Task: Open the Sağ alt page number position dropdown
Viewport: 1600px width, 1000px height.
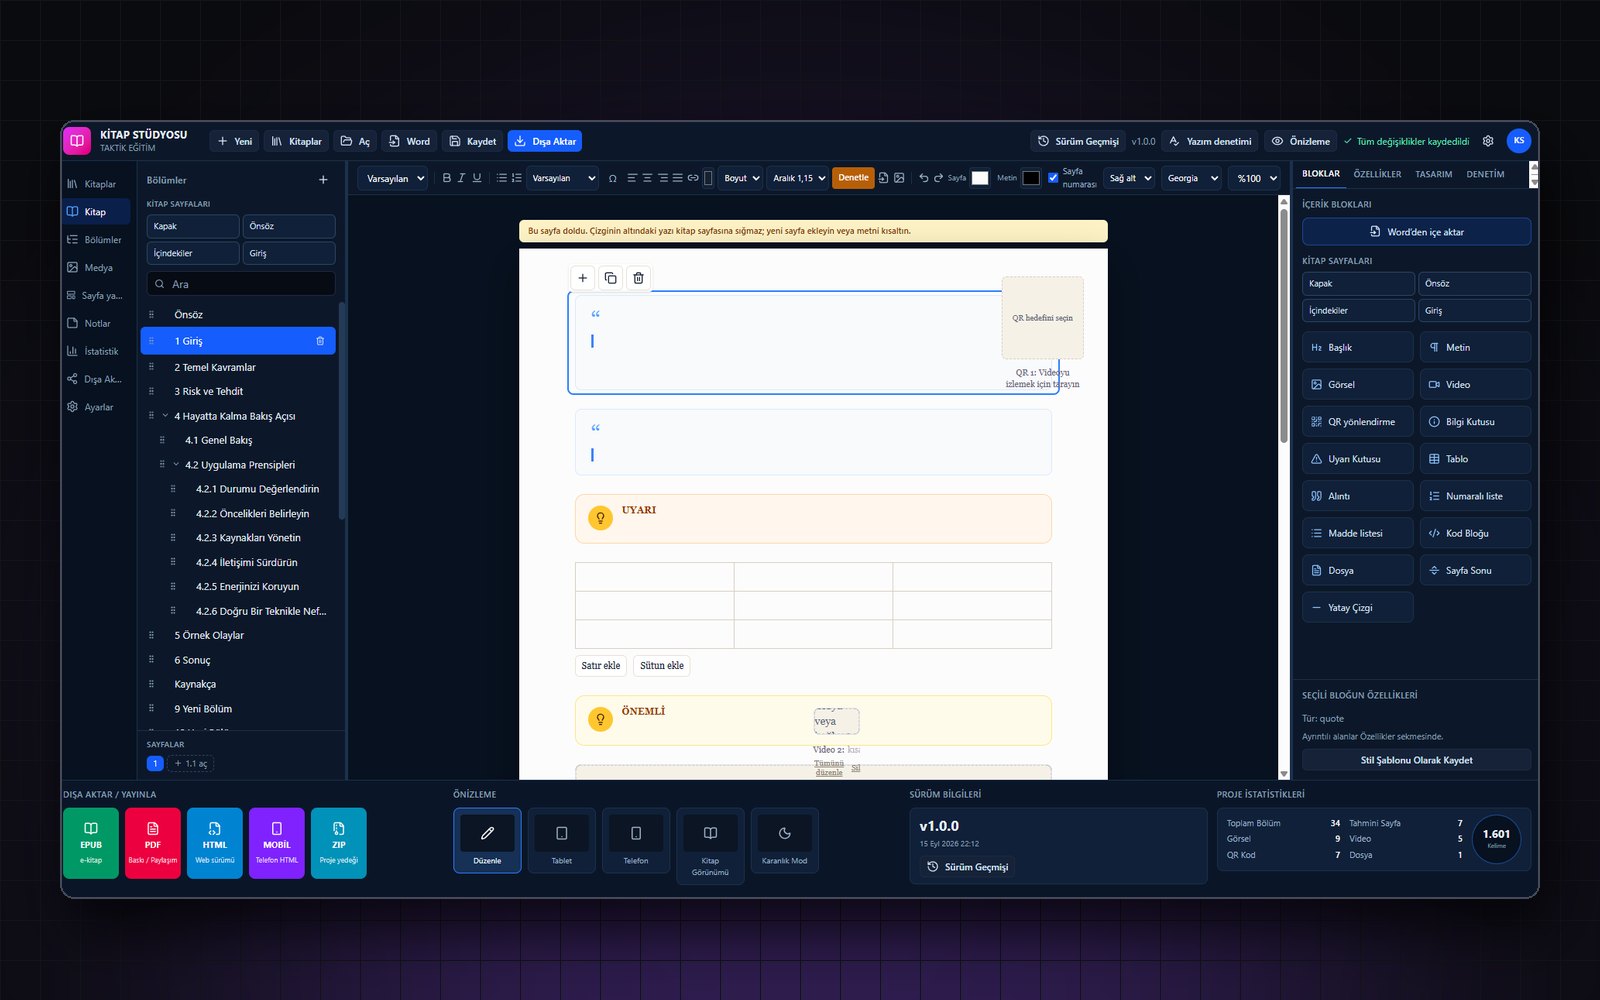Action: (x=1129, y=178)
